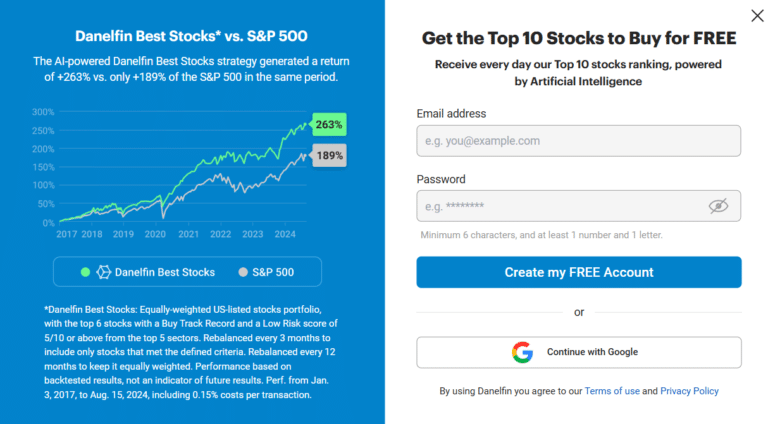Screen dimensions: 768x424
Task: Open the Terms of use link
Action: coord(612,391)
